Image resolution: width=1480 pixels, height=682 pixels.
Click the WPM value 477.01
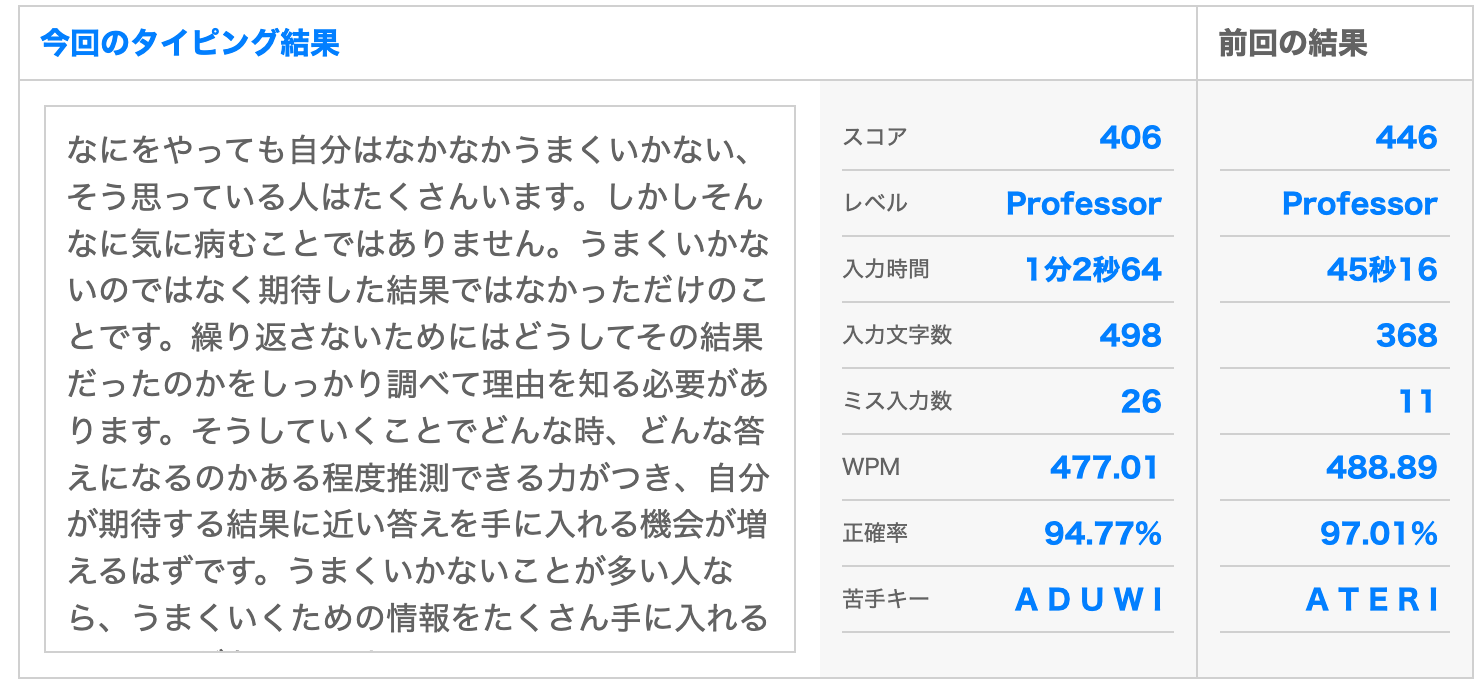click(x=1105, y=467)
